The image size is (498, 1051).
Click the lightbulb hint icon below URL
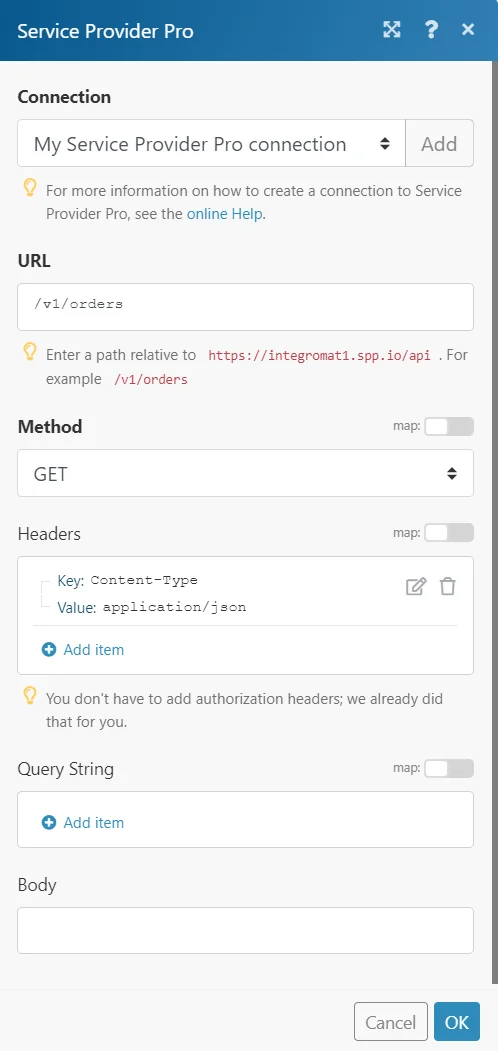tap(30, 352)
